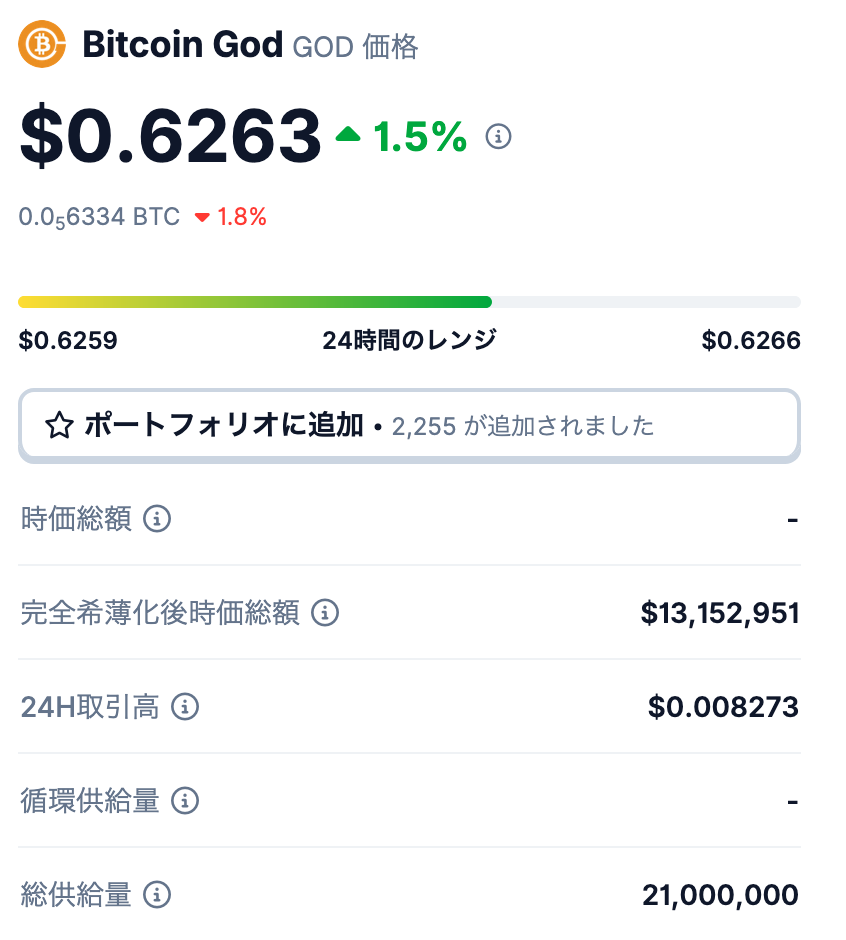Click the $0.6263 current price
Image resolution: width=846 pixels, height=940 pixels.
(x=170, y=136)
